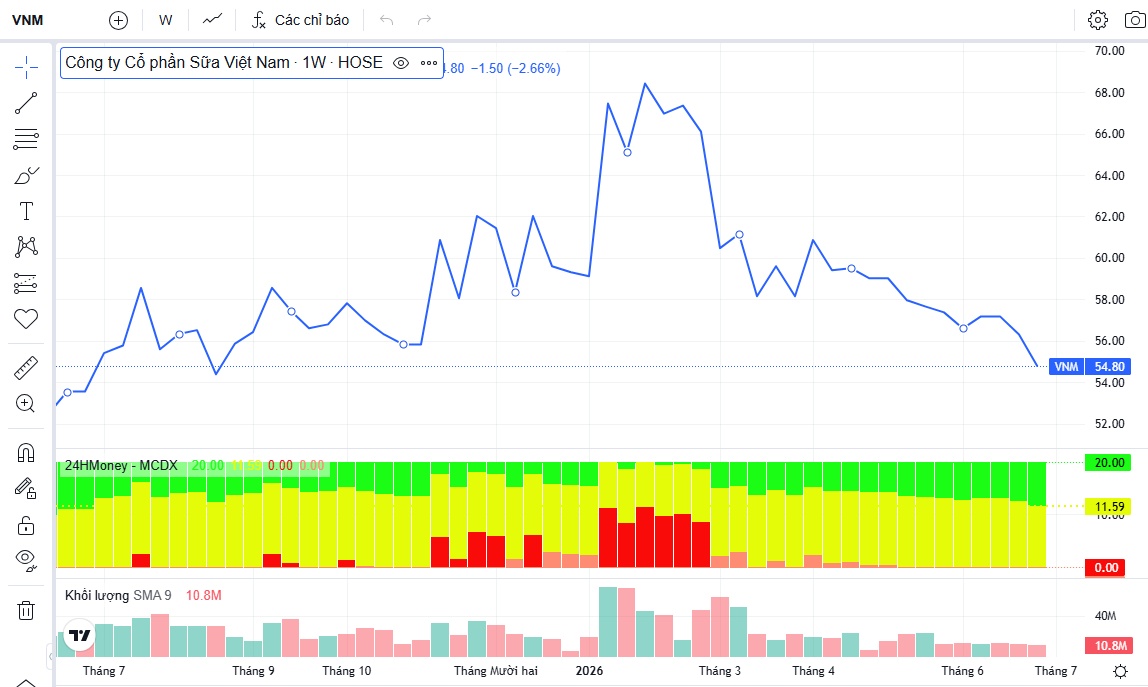Screen dimensions: 1148x687
Task: Click the compare or add symbol plus icon
Action: (118, 21)
